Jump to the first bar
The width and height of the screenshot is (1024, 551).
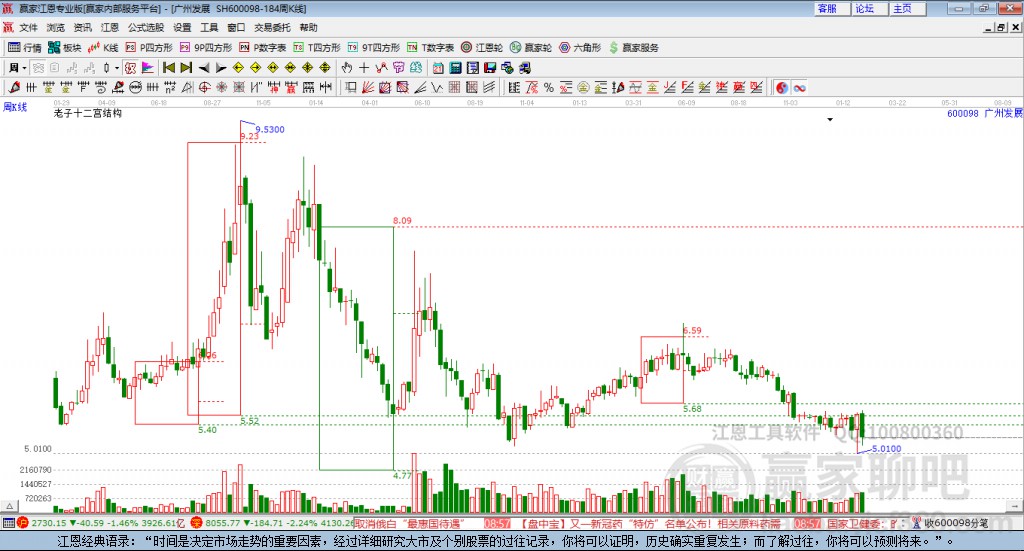click(168, 68)
